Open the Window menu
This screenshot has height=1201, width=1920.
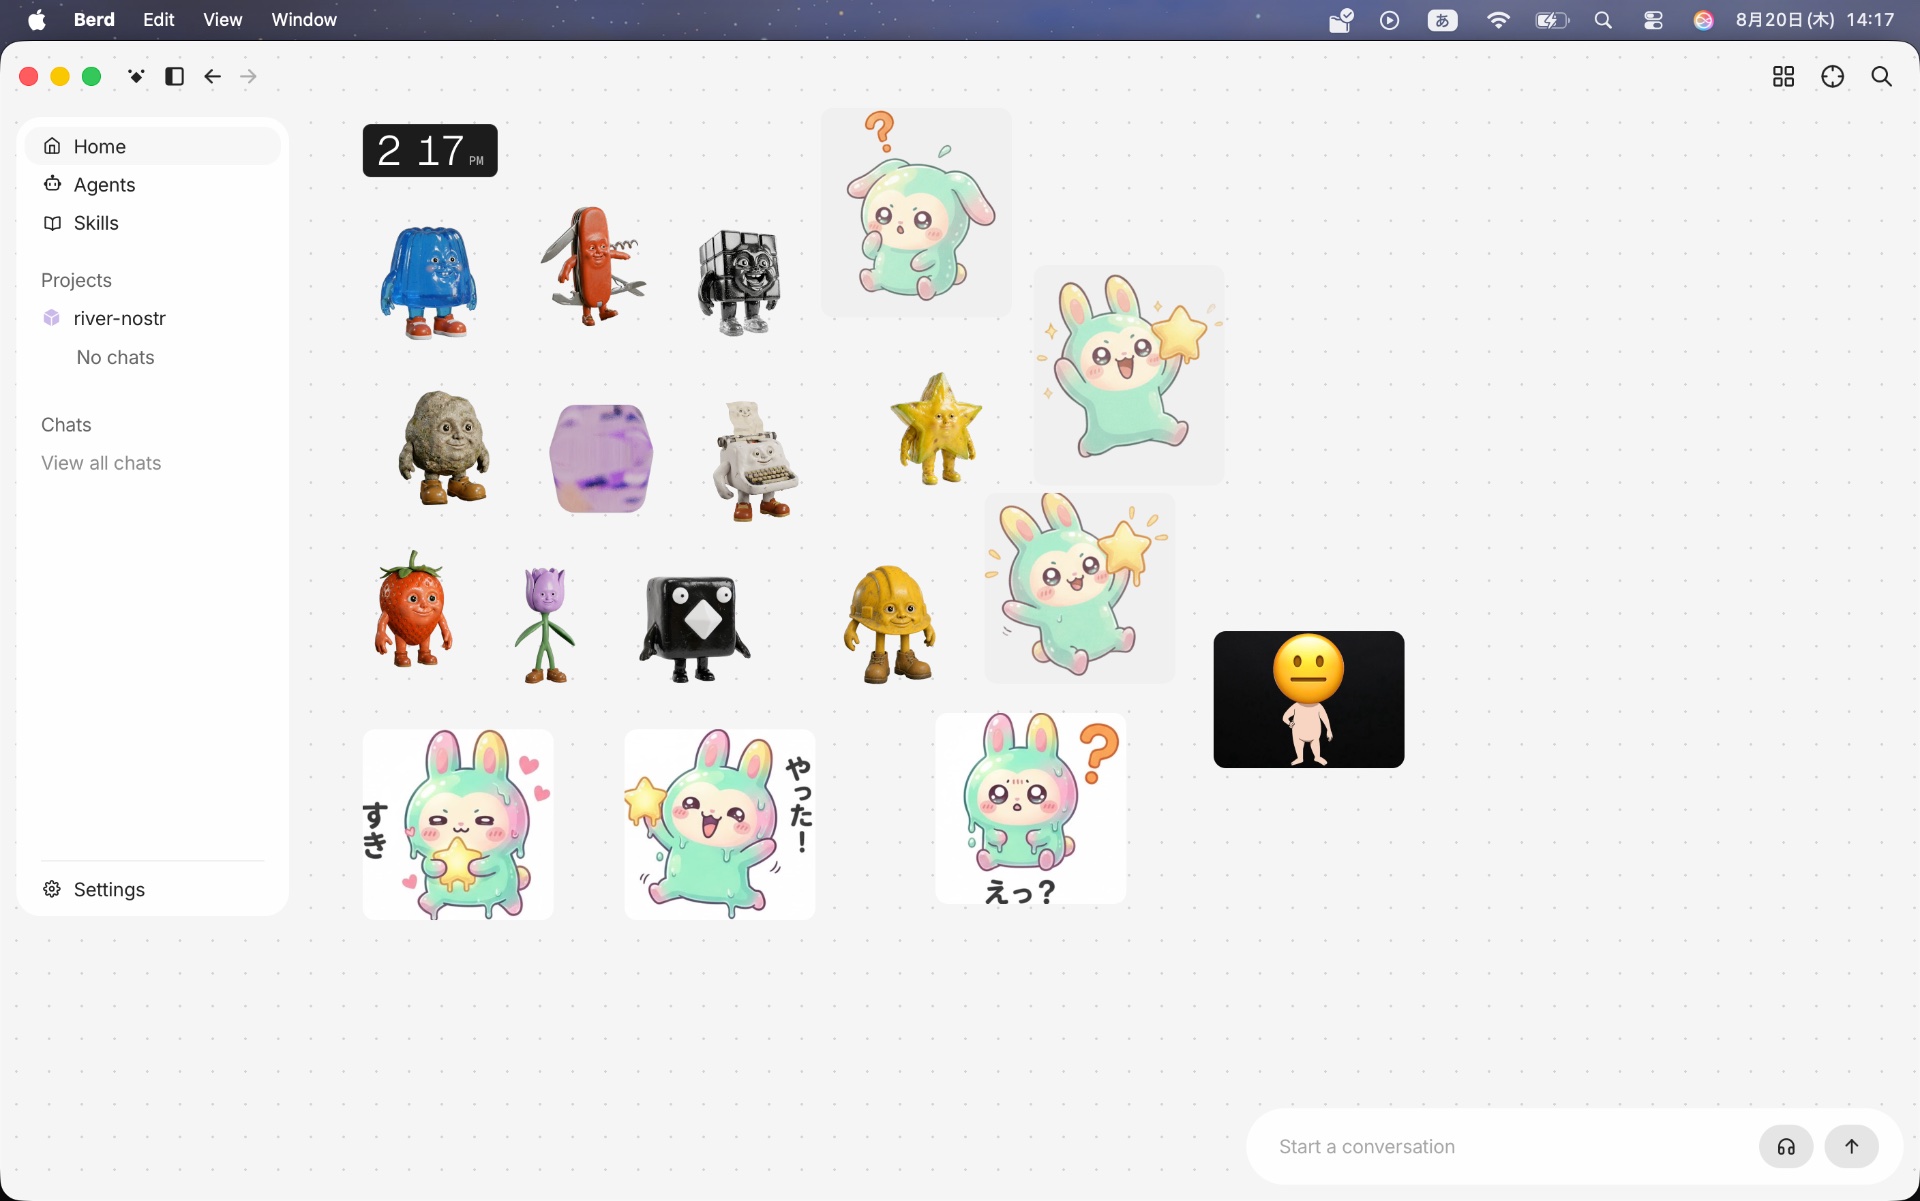(x=304, y=20)
